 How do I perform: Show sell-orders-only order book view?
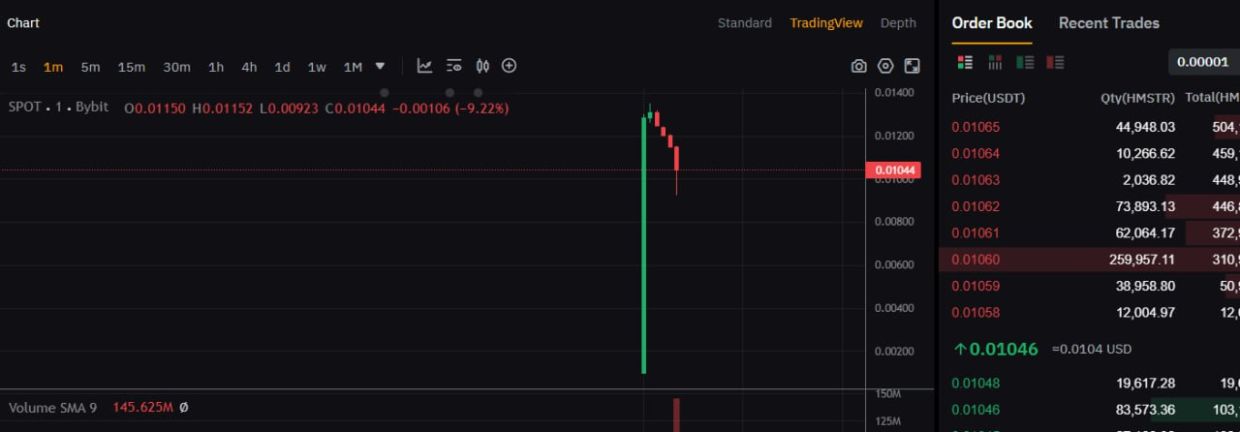point(1055,62)
